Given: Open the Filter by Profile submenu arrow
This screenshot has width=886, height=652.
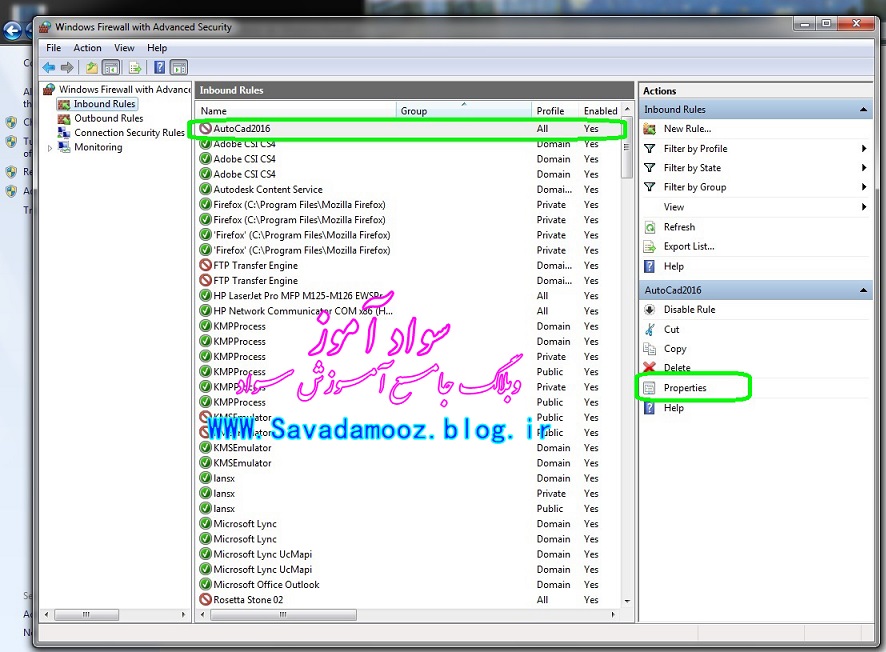Looking at the screenshot, I should tap(864, 149).
